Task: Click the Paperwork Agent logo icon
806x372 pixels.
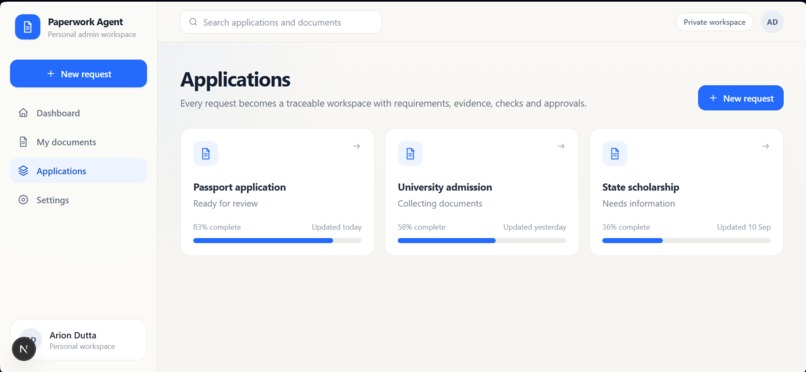Action: pos(28,27)
